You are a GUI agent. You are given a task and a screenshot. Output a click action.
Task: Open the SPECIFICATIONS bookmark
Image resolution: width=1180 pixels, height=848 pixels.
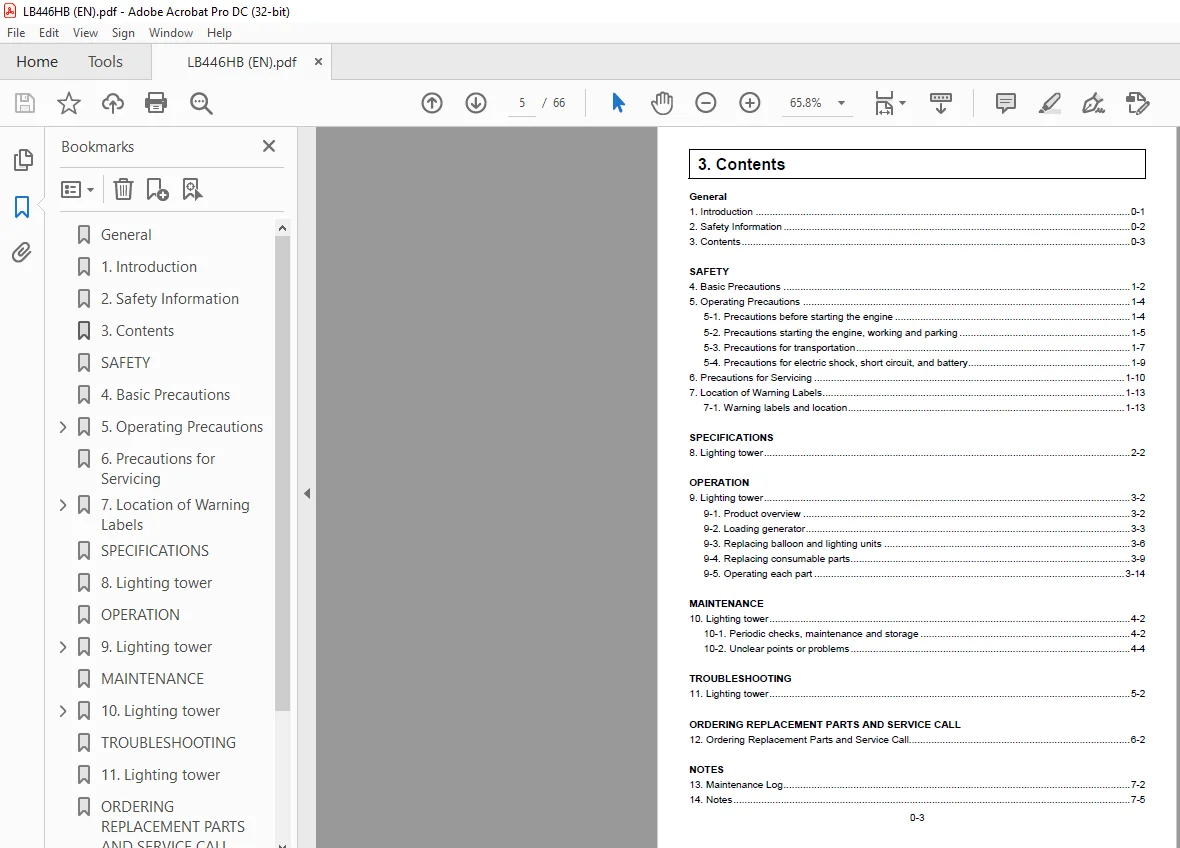tap(155, 551)
